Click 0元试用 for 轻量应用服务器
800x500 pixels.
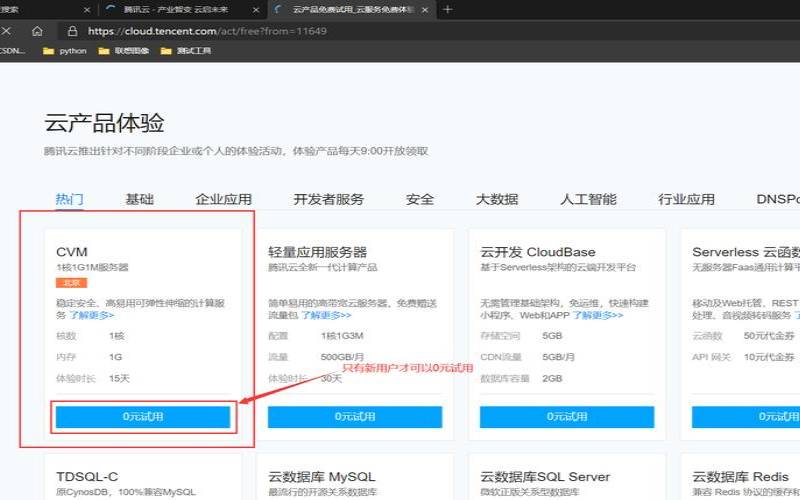355,416
